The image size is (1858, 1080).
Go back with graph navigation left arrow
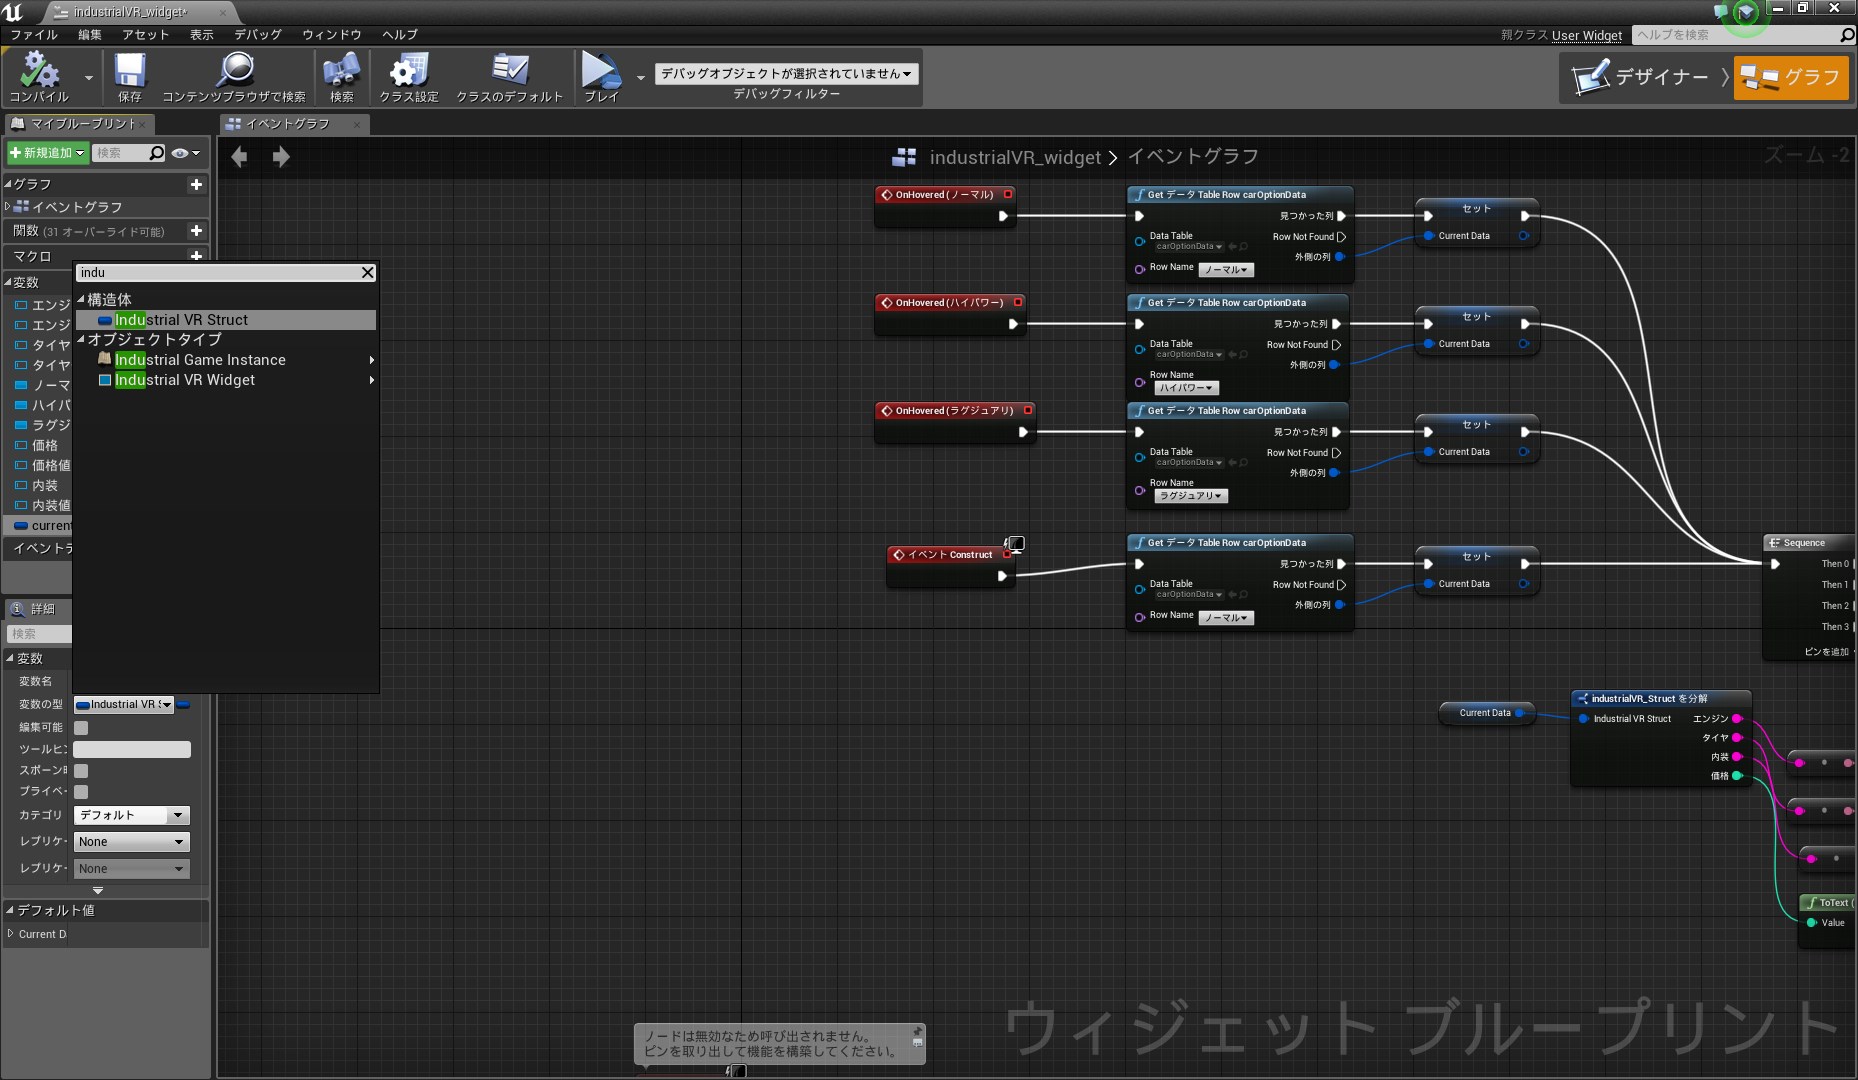pyautogui.click(x=239, y=156)
